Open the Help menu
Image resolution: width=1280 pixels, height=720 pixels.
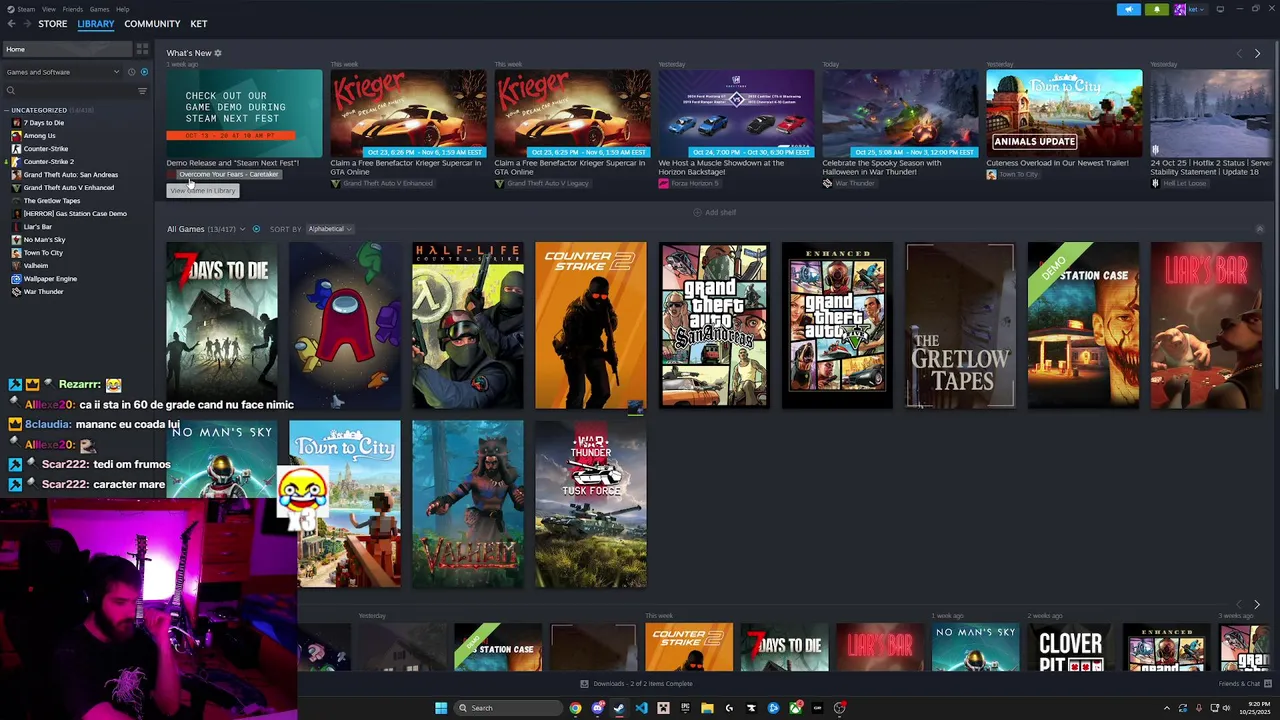[x=122, y=9]
